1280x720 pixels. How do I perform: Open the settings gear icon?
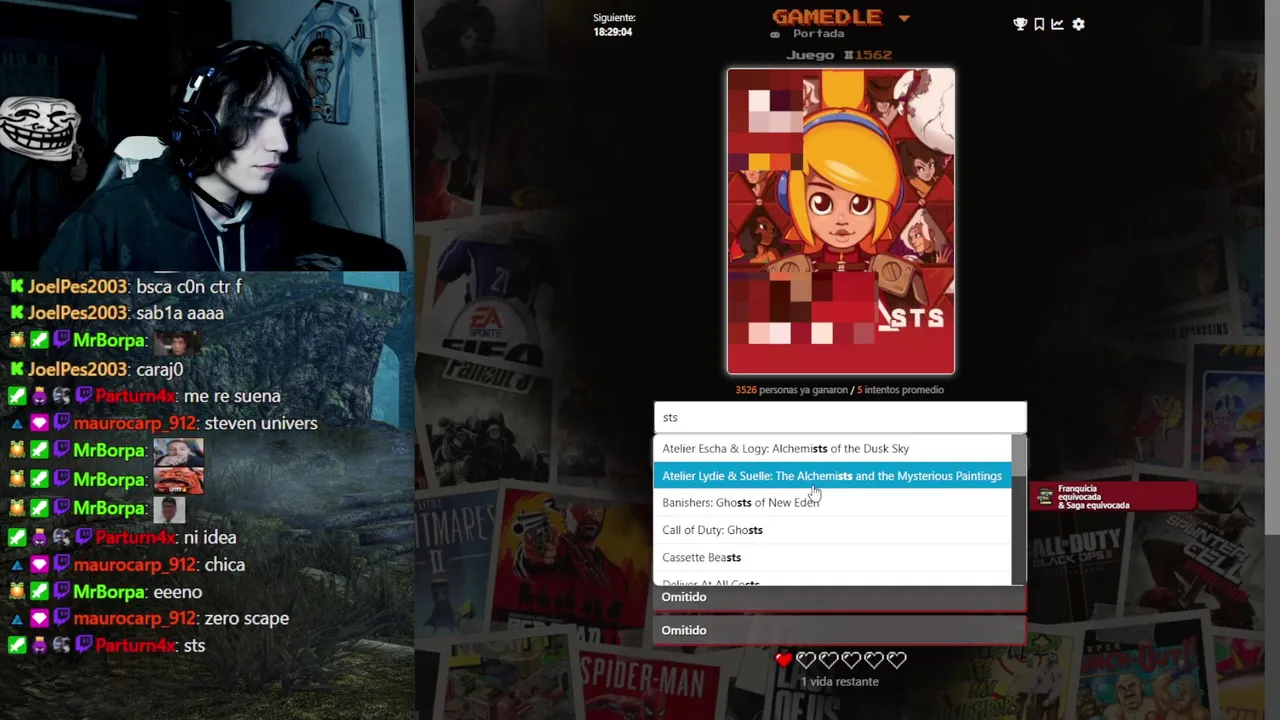pos(1078,24)
